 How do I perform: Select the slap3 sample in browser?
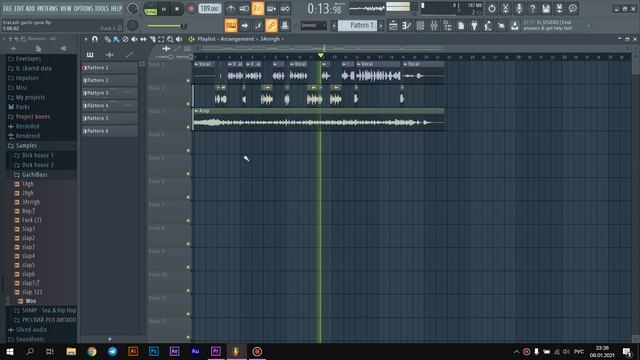(x=28, y=247)
